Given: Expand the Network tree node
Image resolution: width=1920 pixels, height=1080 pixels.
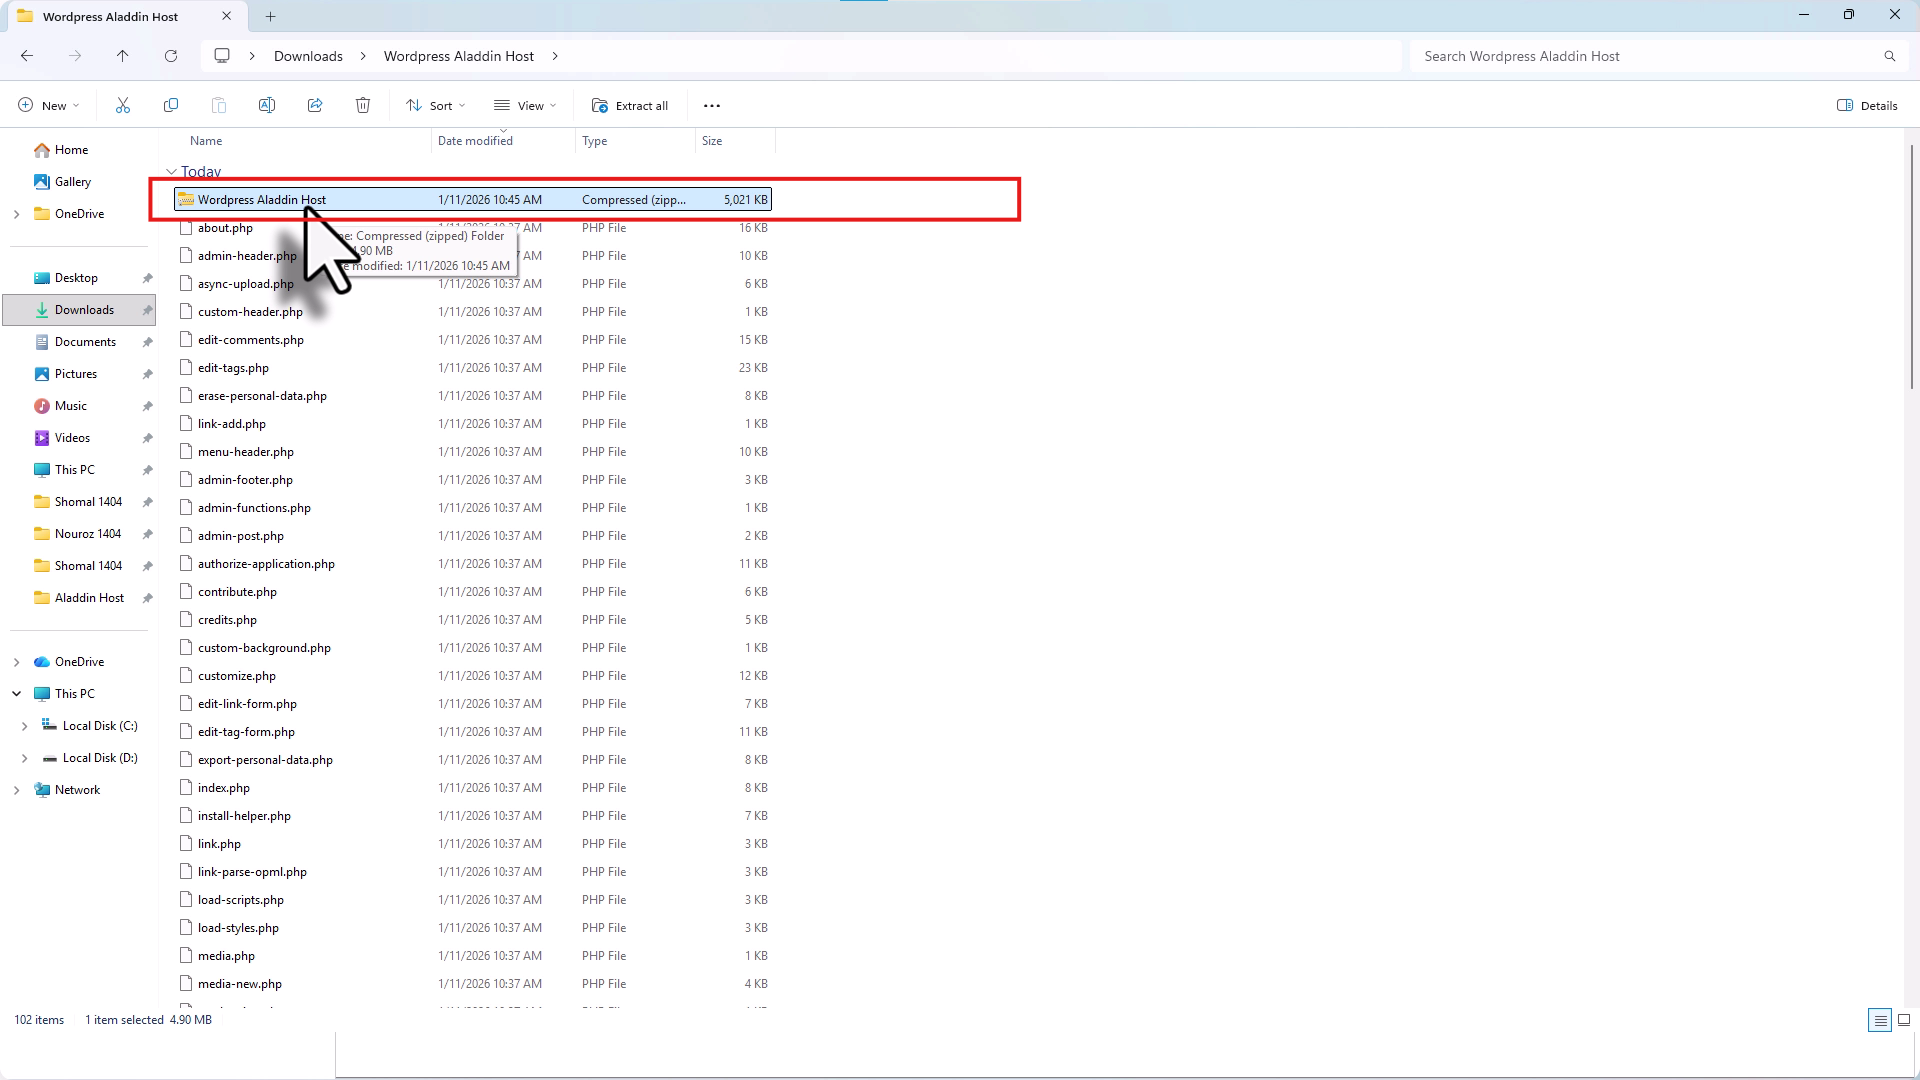Looking at the screenshot, I should 16,790.
